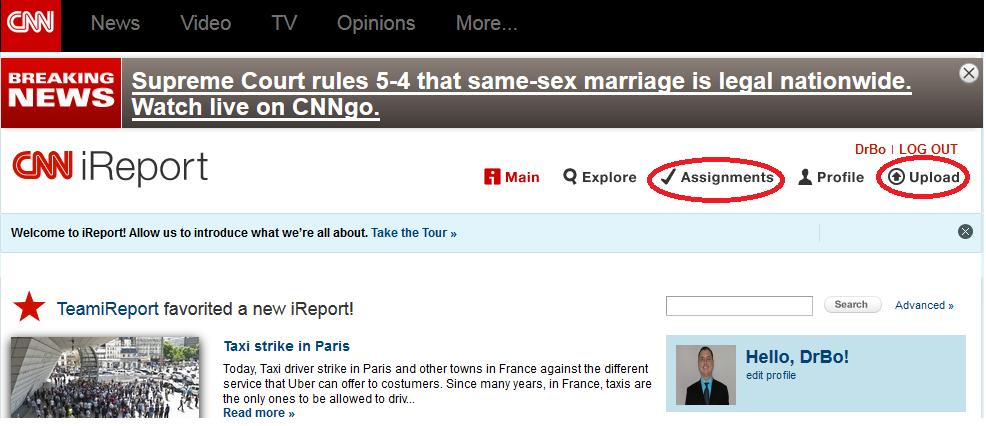
Task: Close the breaking news banner
Action: 969,73
